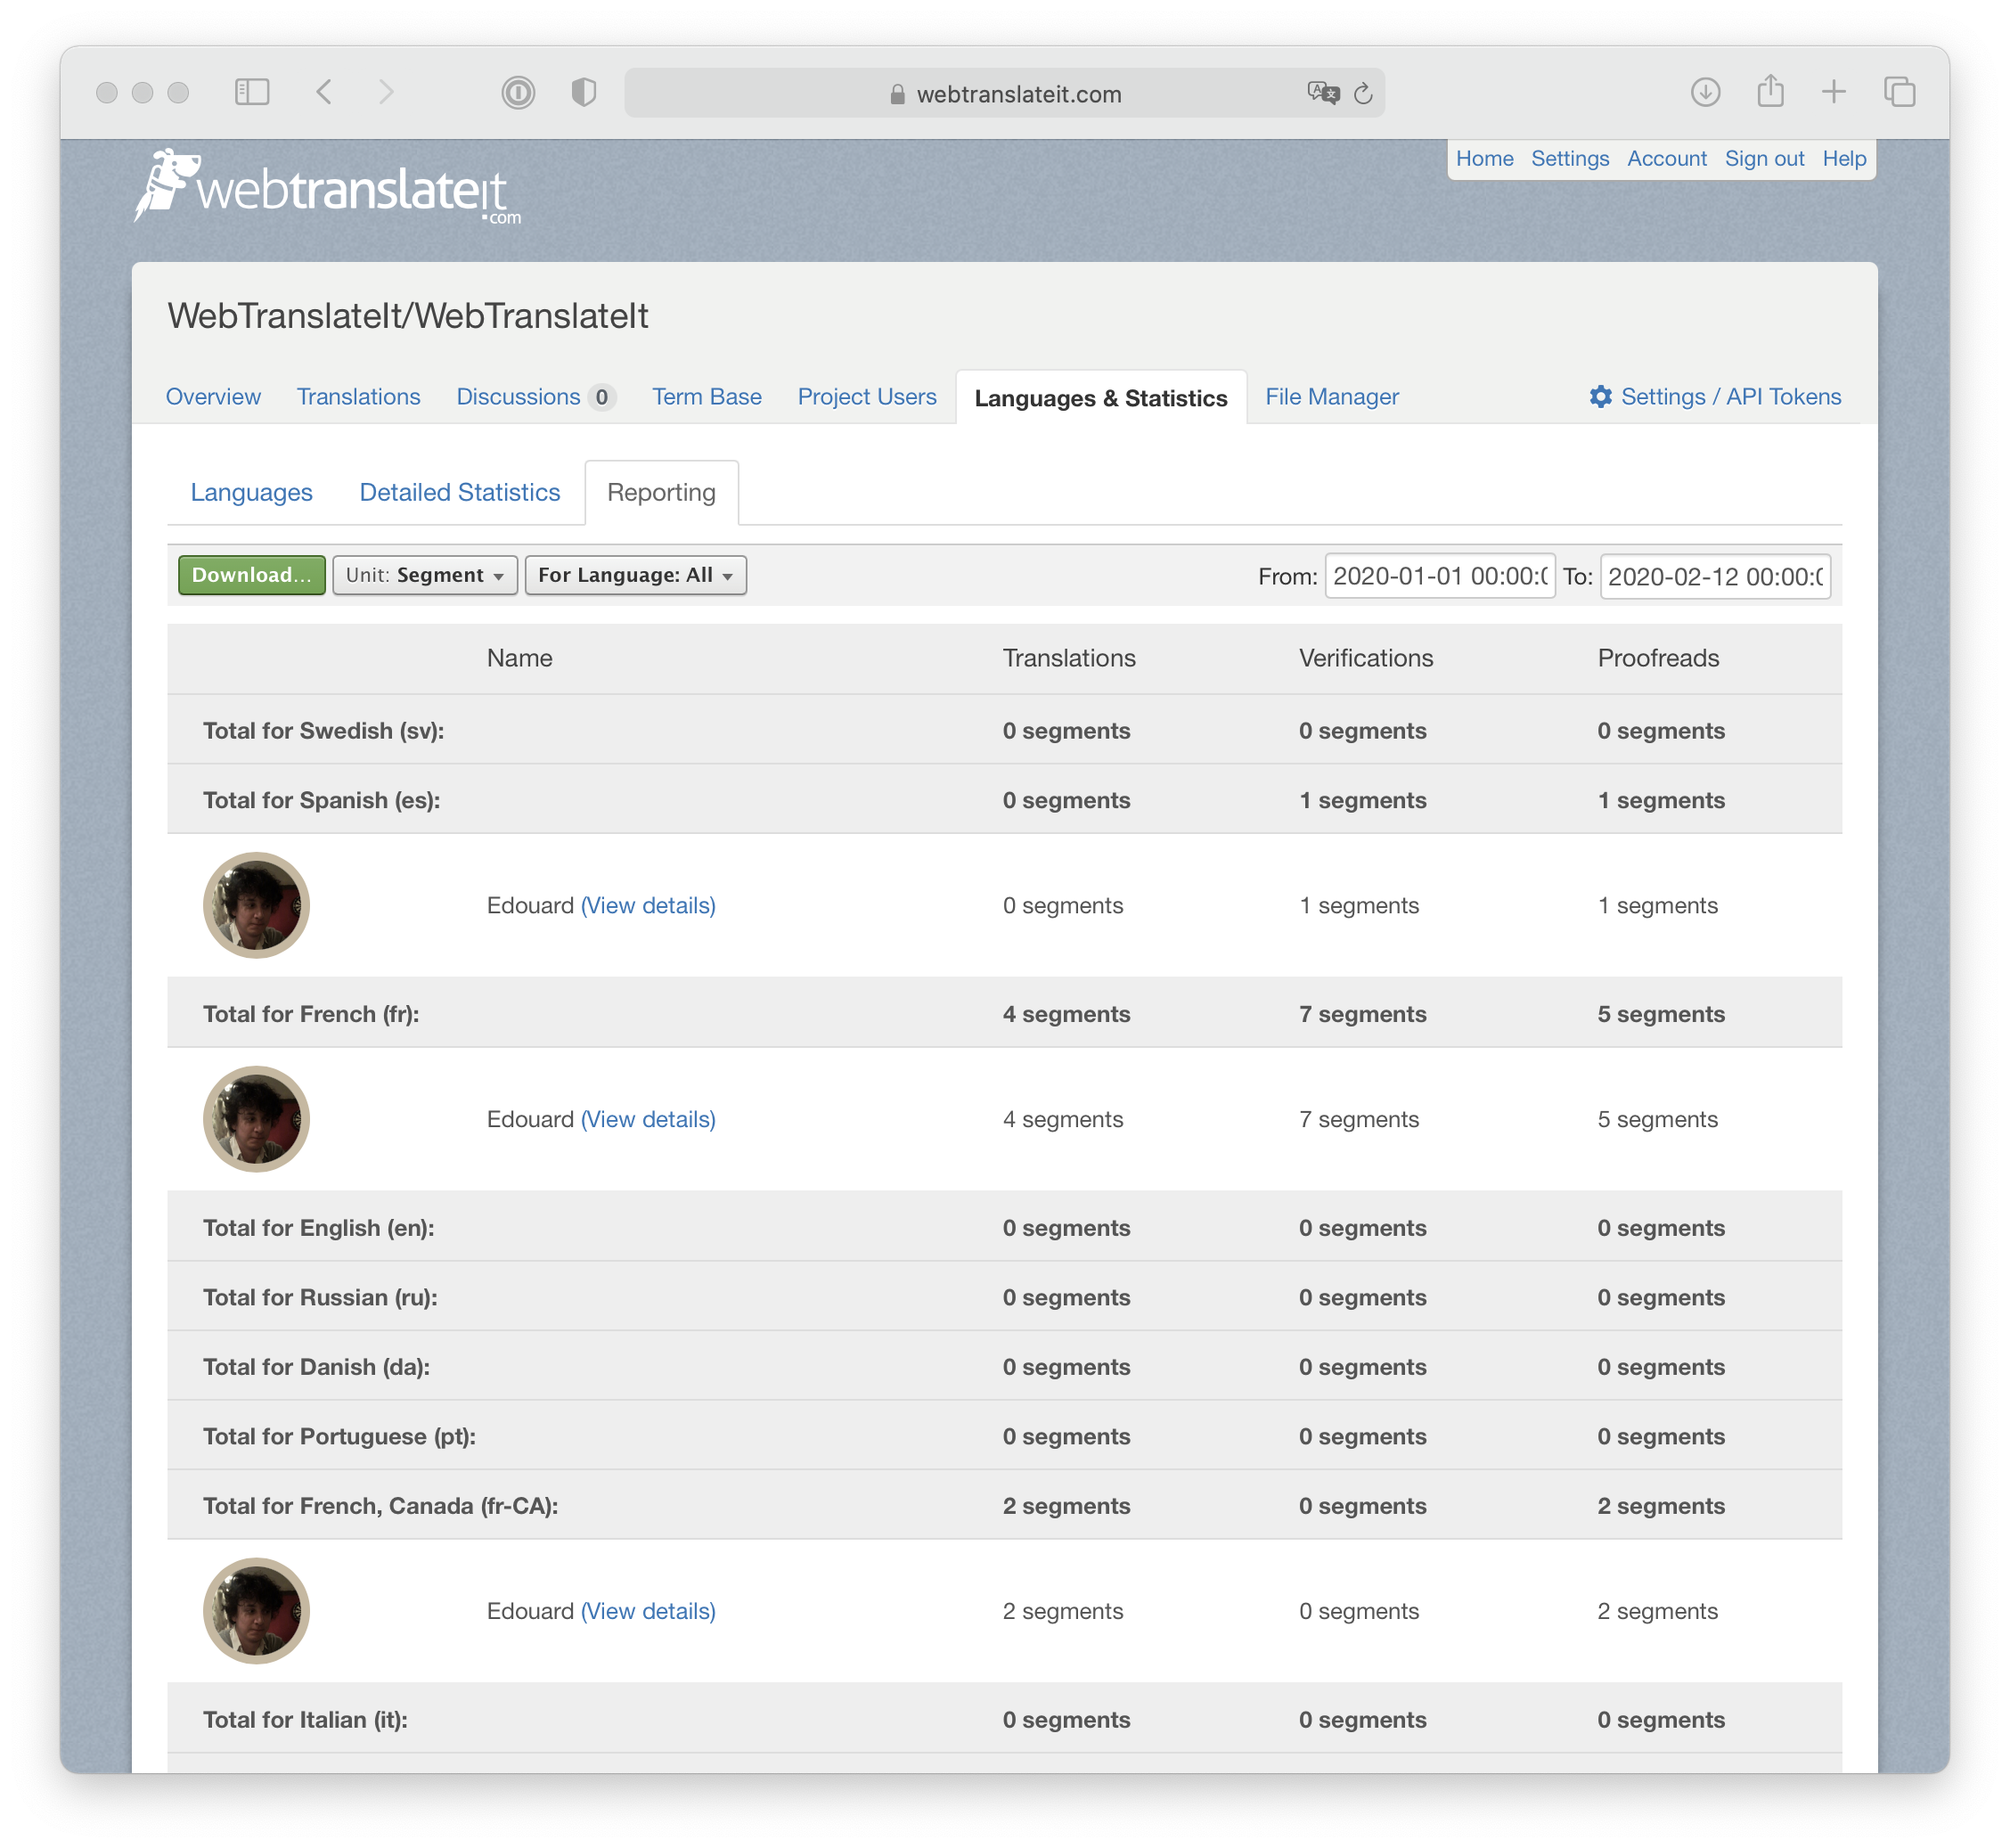Click the Total for Russian (ru): row label
The image size is (2010, 1848).
click(321, 1297)
